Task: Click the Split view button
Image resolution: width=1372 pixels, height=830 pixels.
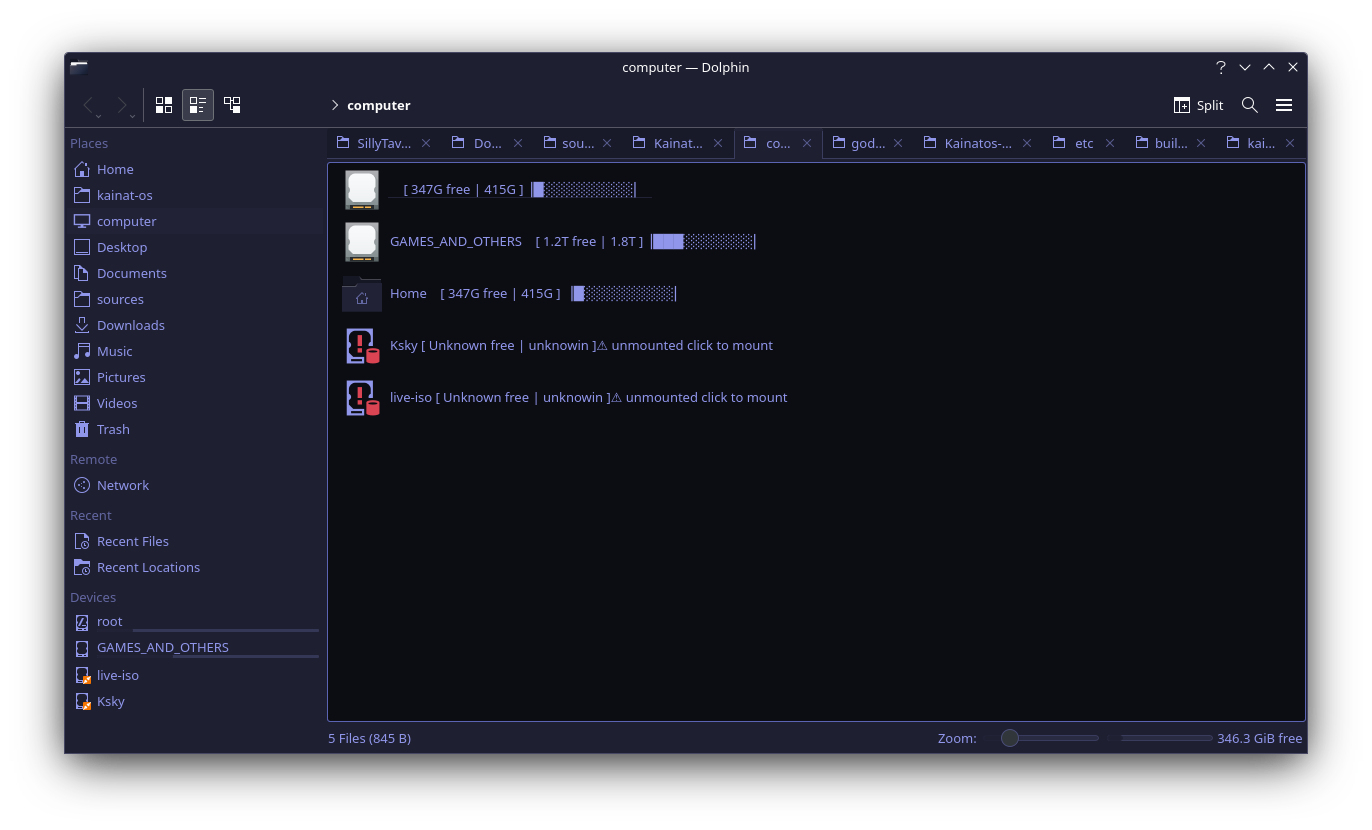Action: tap(1198, 105)
